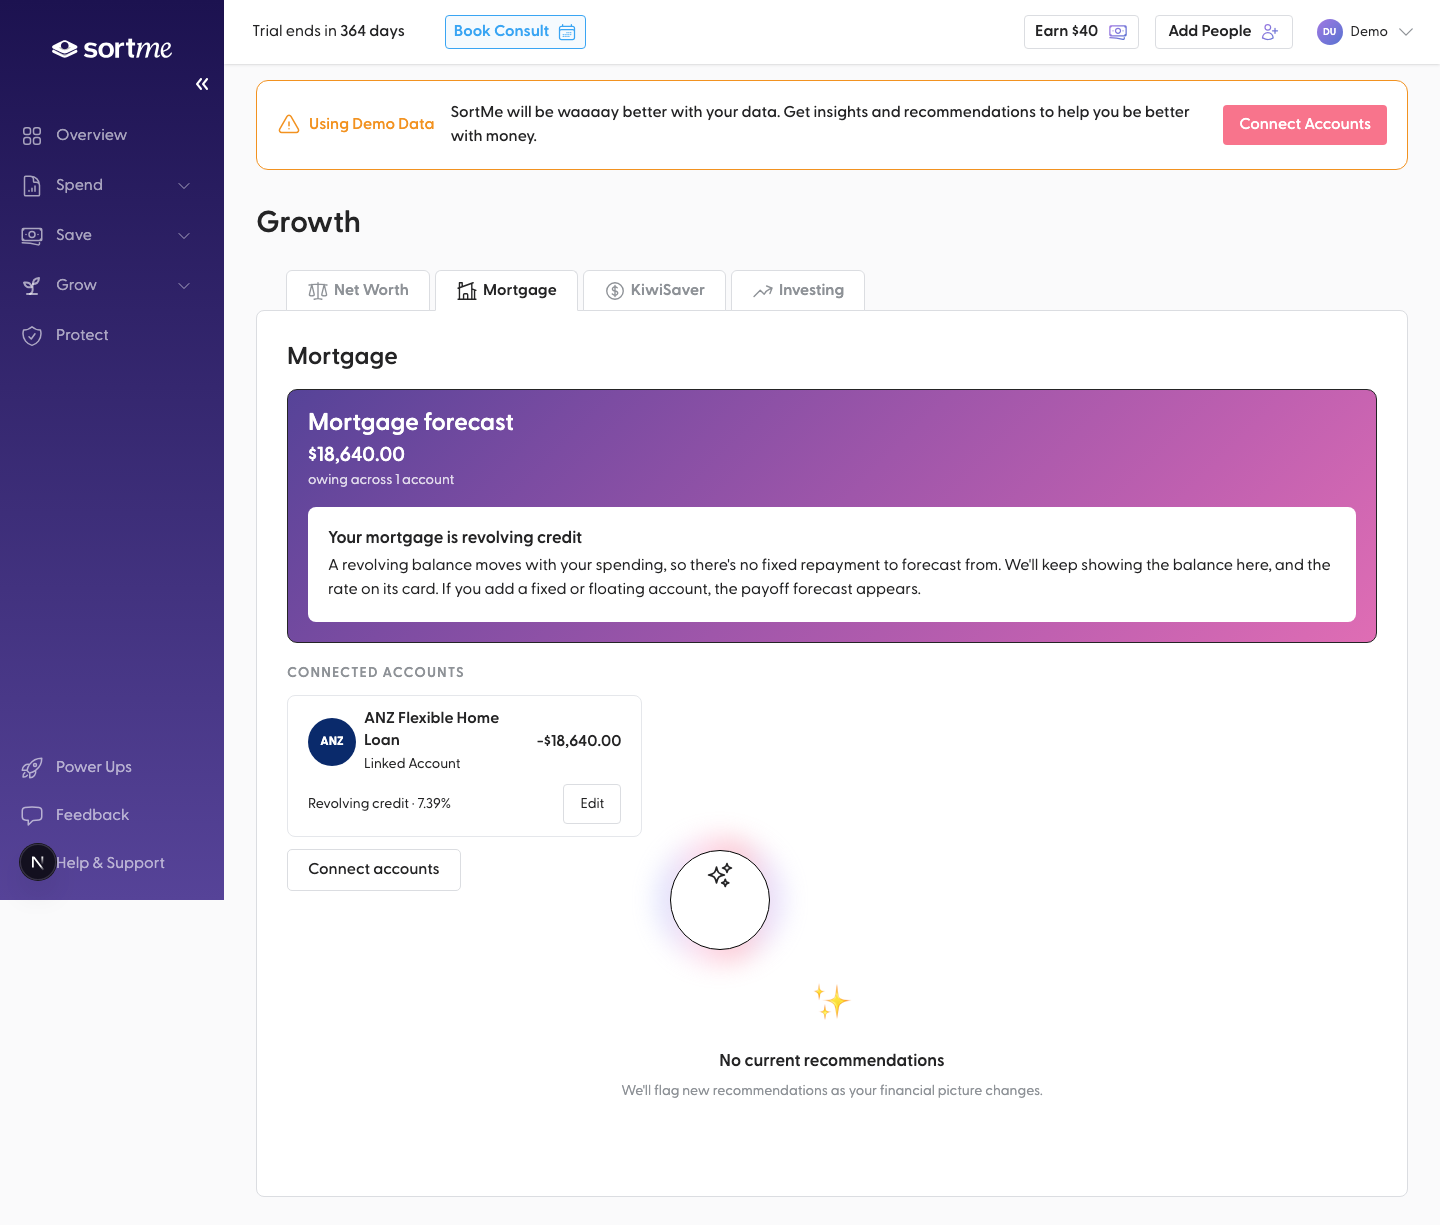1440x1225 pixels.
Task: Expand the Save menu chevron
Action: click(184, 235)
